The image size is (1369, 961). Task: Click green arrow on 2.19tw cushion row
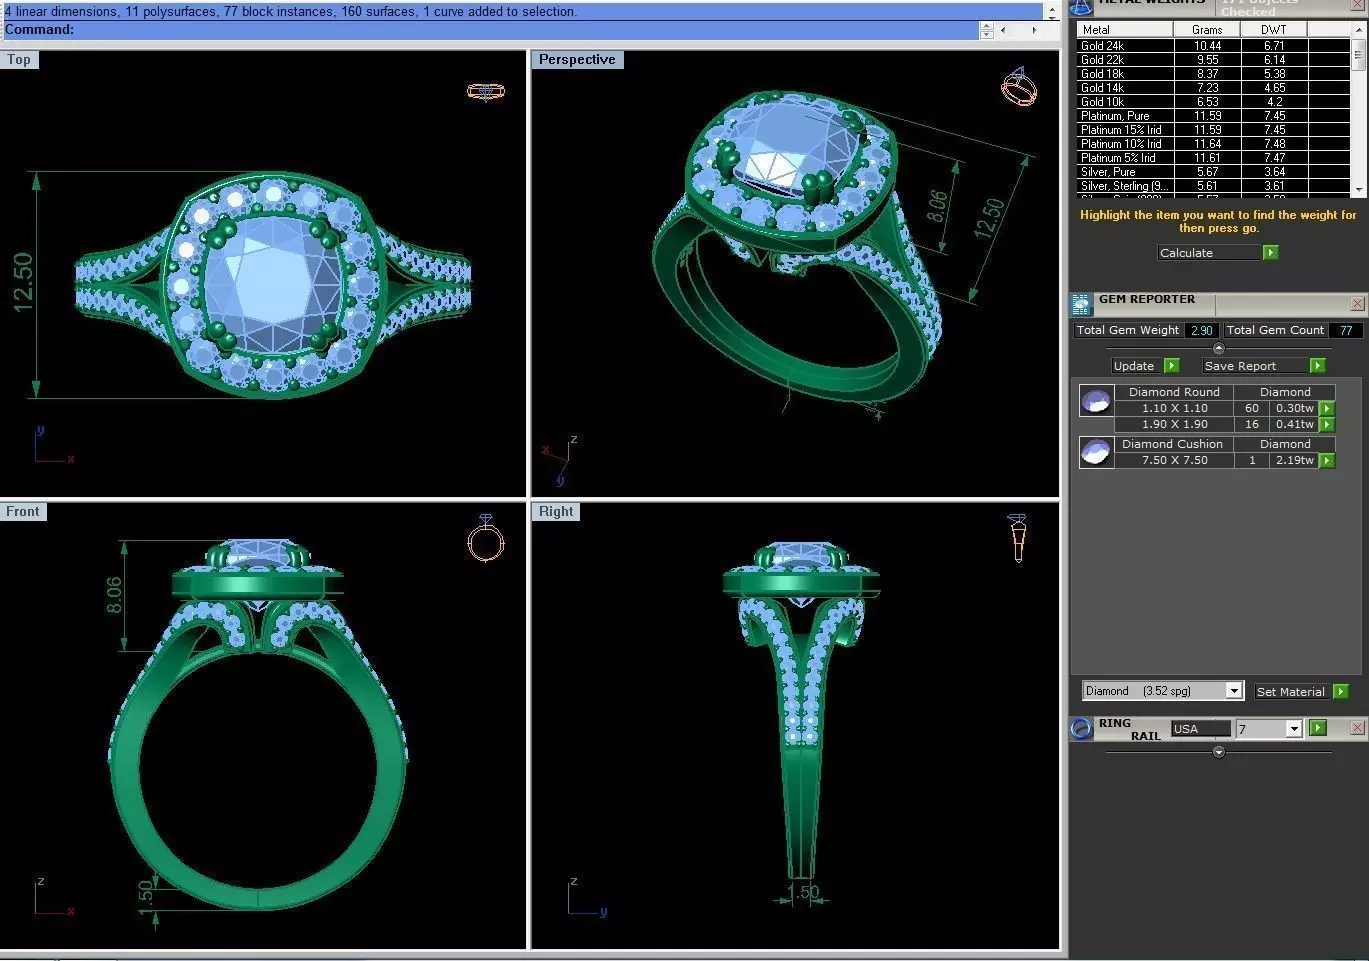click(x=1327, y=461)
